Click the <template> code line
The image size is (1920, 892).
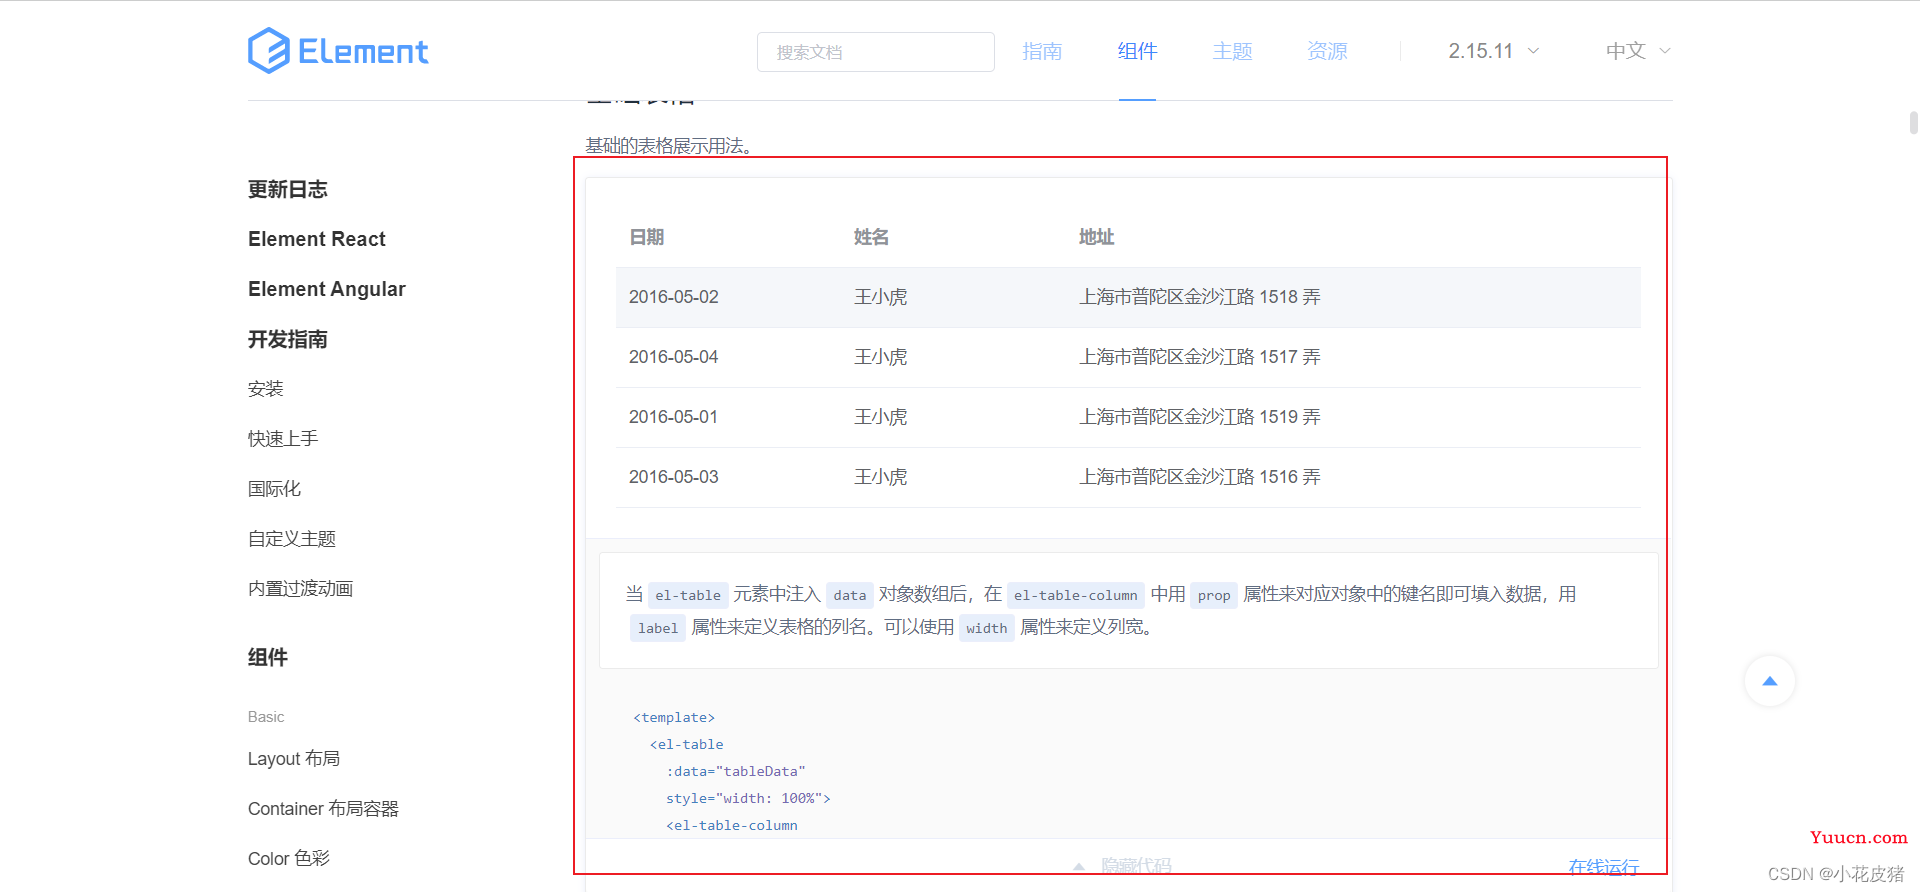click(674, 718)
